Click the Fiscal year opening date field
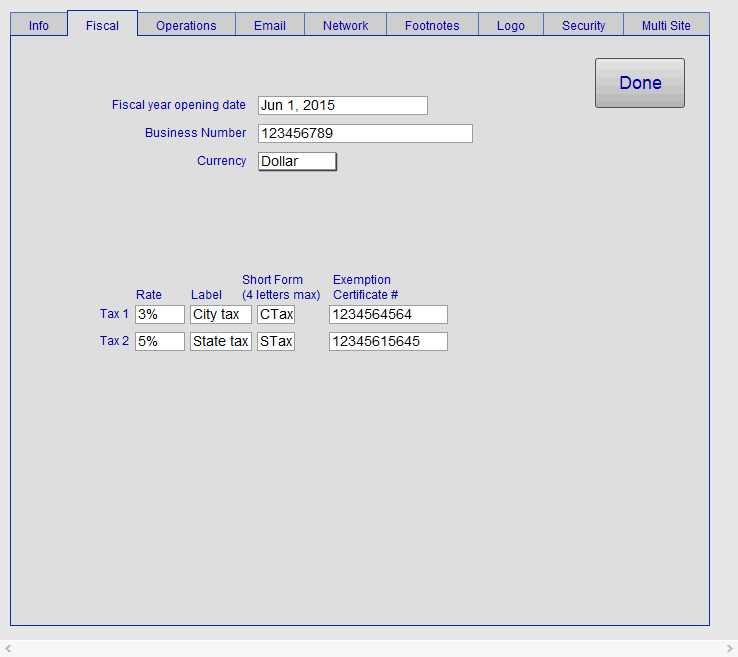738x657 pixels. [x=342, y=105]
